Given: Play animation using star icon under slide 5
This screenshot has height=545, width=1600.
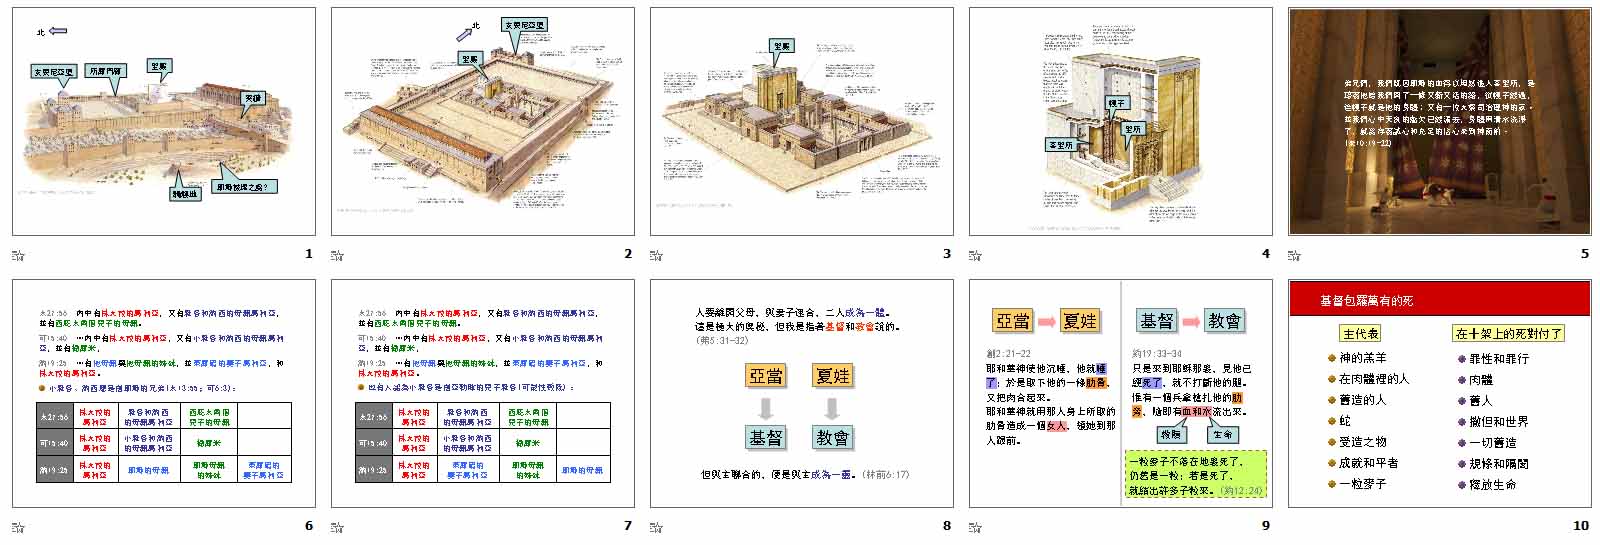Looking at the screenshot, I should point(1294,255).
